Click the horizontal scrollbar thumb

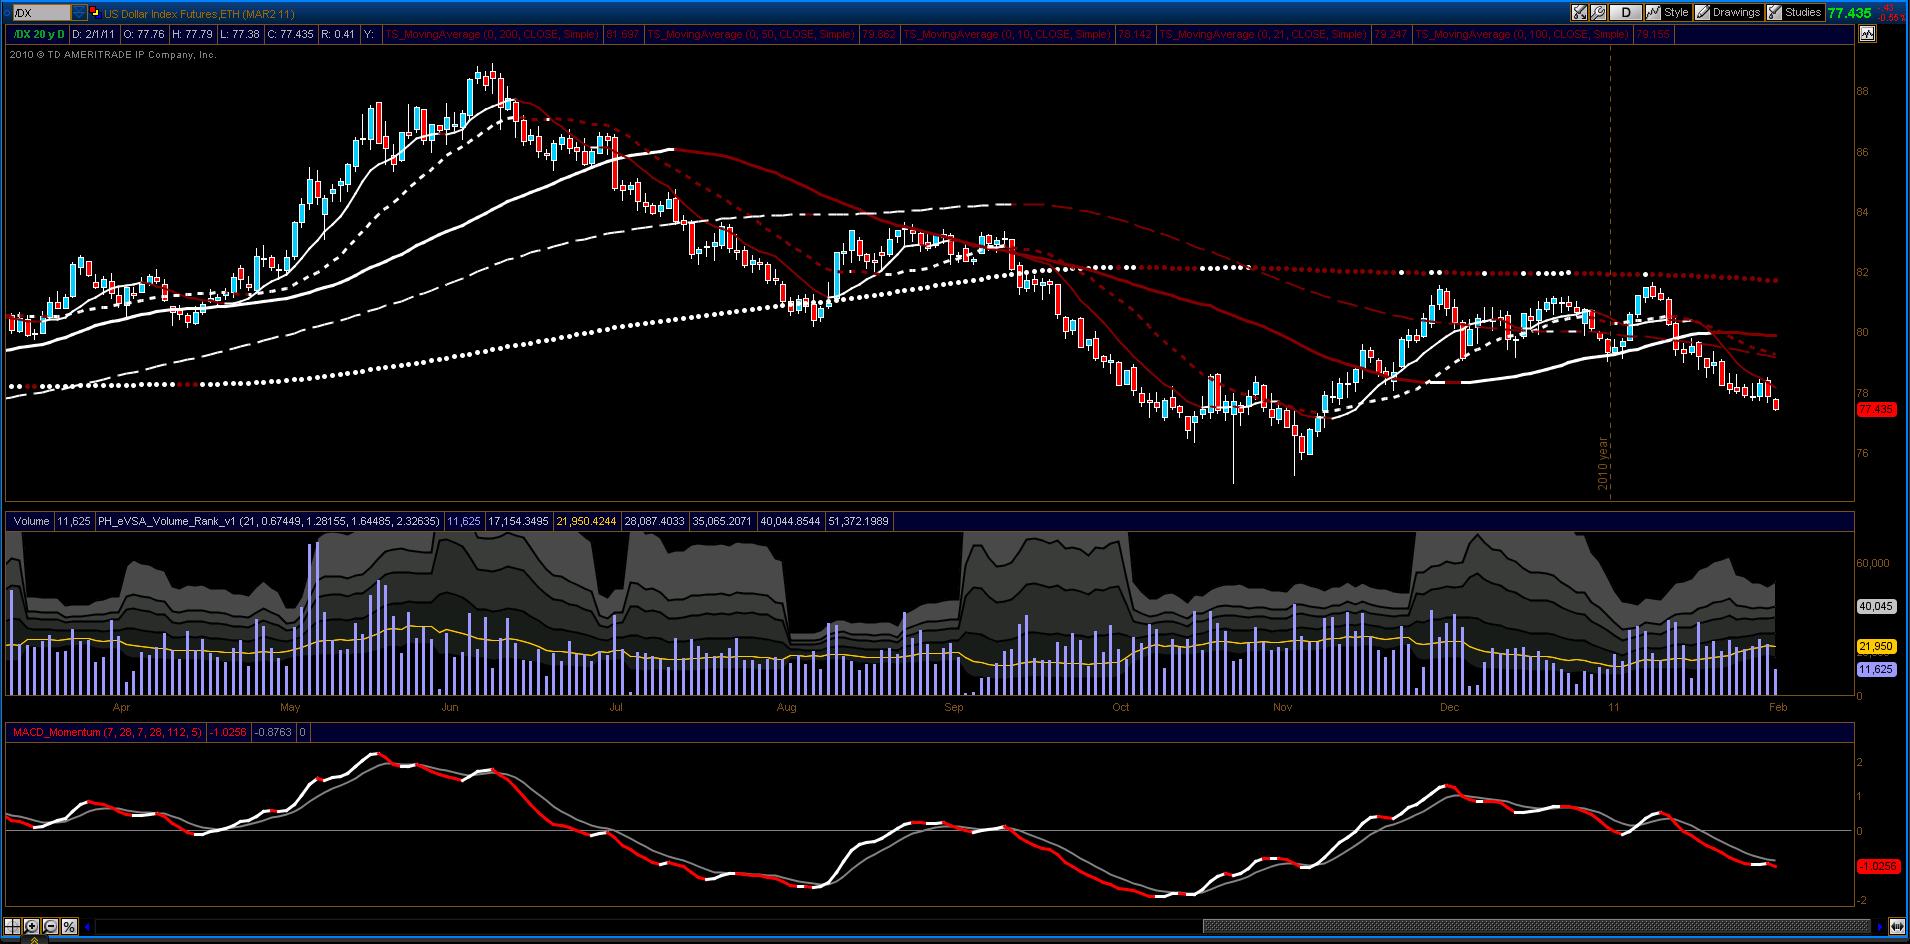tap(1538, 927)
